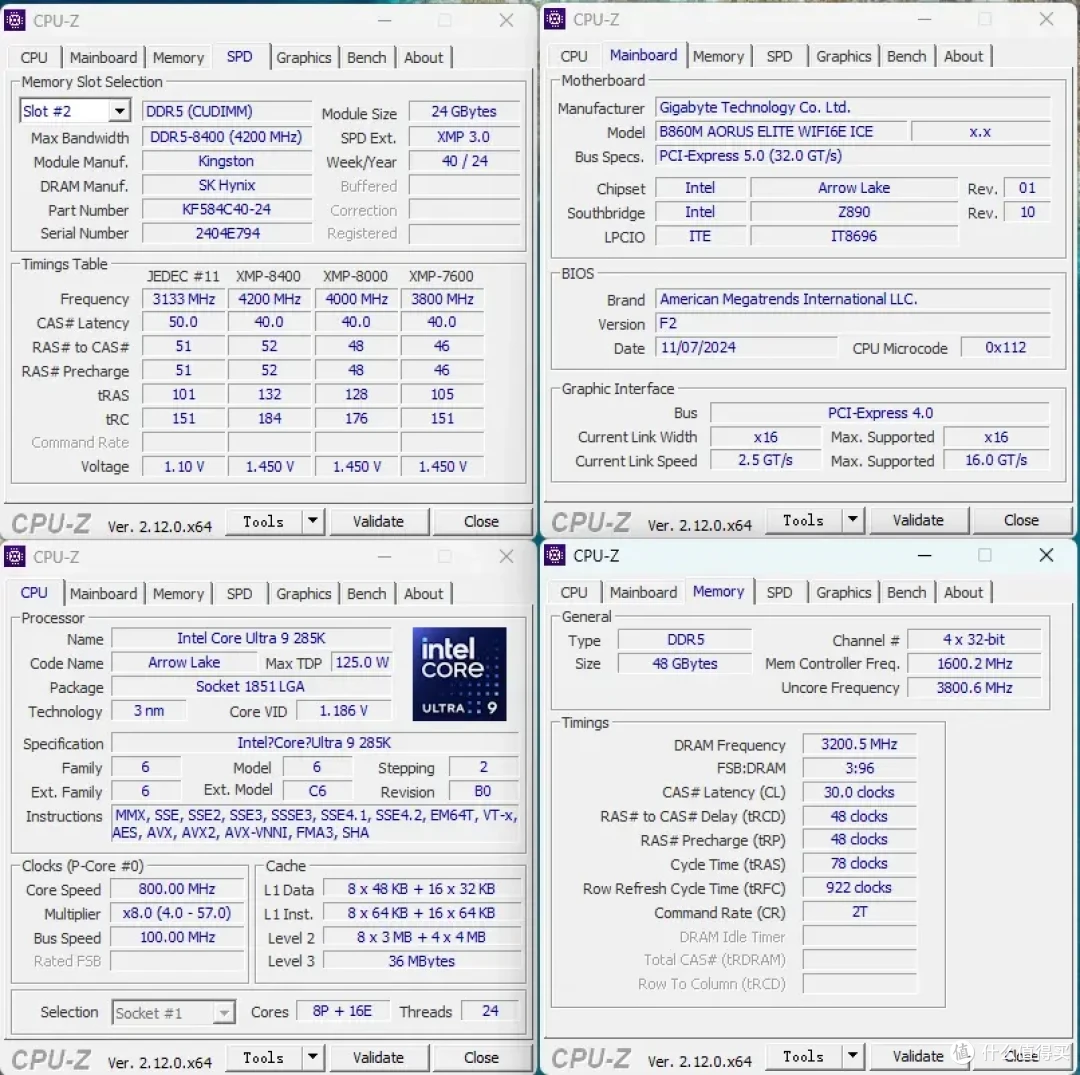Click Validate button in SPD window
The width and height of the screenshot is (1080, 1075).
tap(378, 521)
